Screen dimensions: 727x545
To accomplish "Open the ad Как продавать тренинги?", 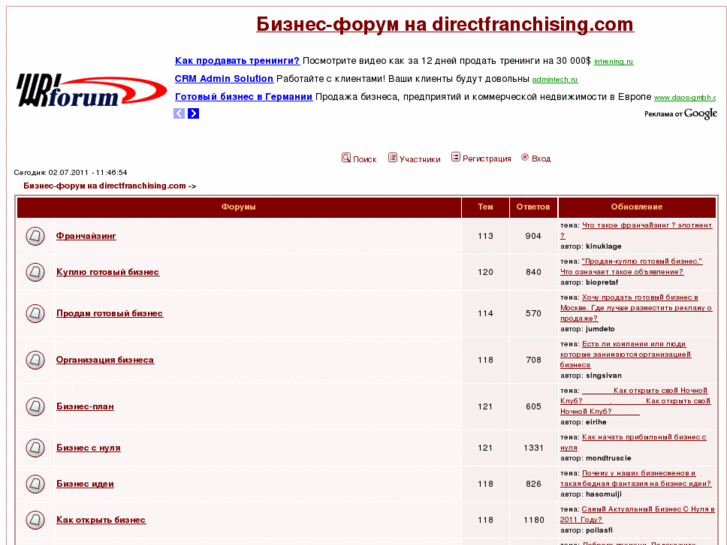I will click(x=237, y=61).
